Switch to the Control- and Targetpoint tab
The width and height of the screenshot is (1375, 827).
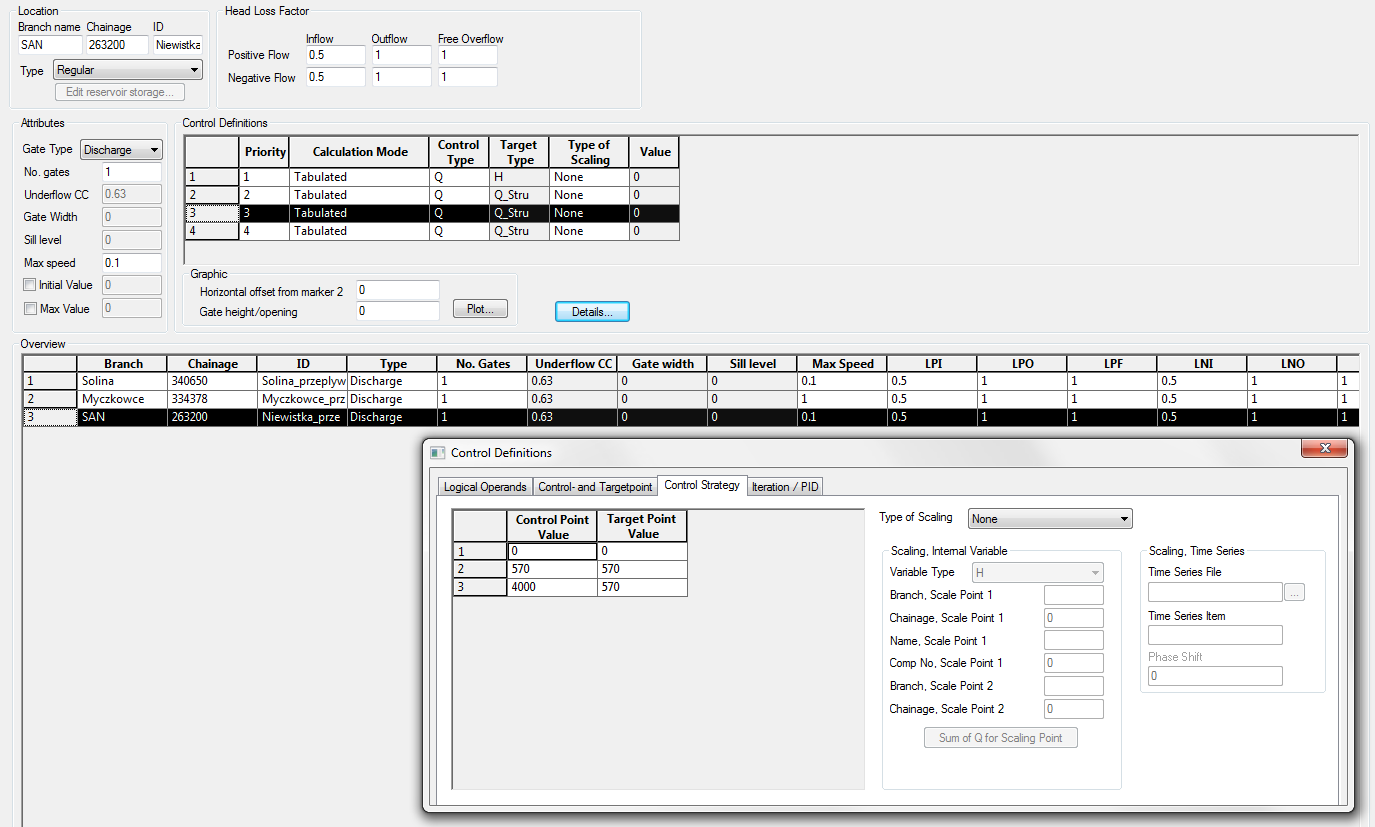click(595, 487)
